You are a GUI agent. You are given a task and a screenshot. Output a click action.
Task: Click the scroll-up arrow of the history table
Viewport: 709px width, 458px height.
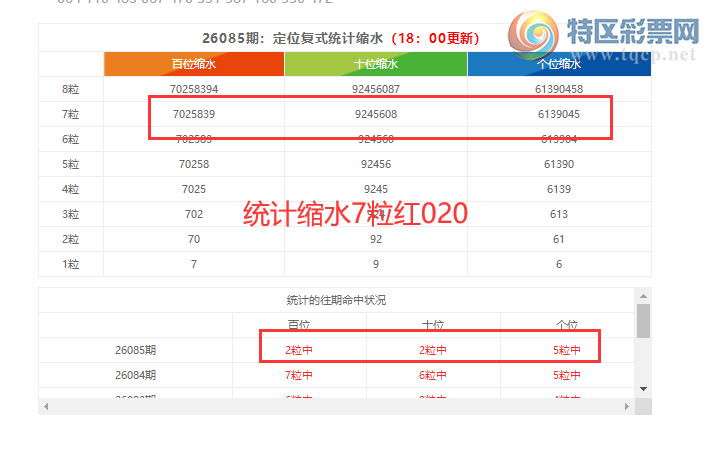[643, 296]
